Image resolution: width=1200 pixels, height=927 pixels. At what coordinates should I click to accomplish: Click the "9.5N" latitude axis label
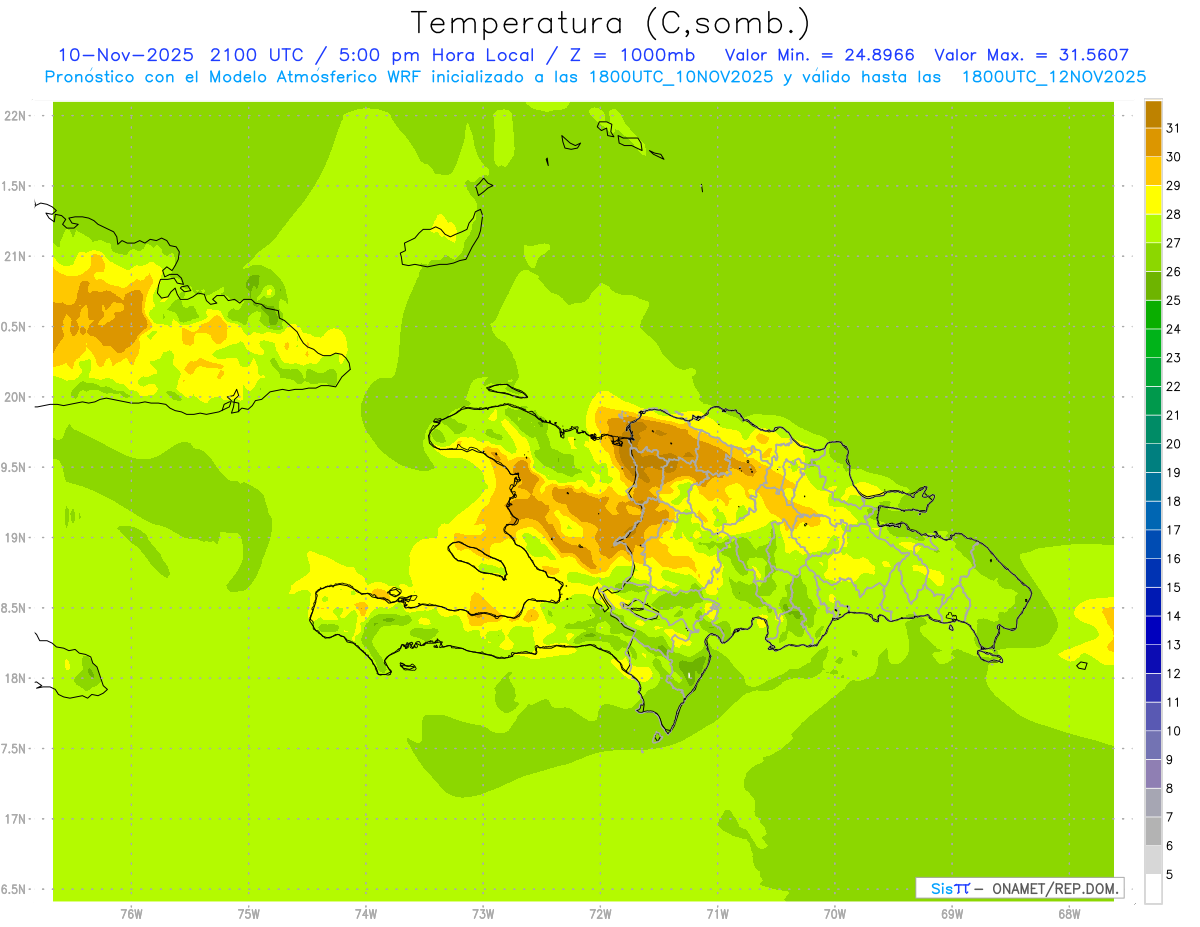(x=14, y=467)
